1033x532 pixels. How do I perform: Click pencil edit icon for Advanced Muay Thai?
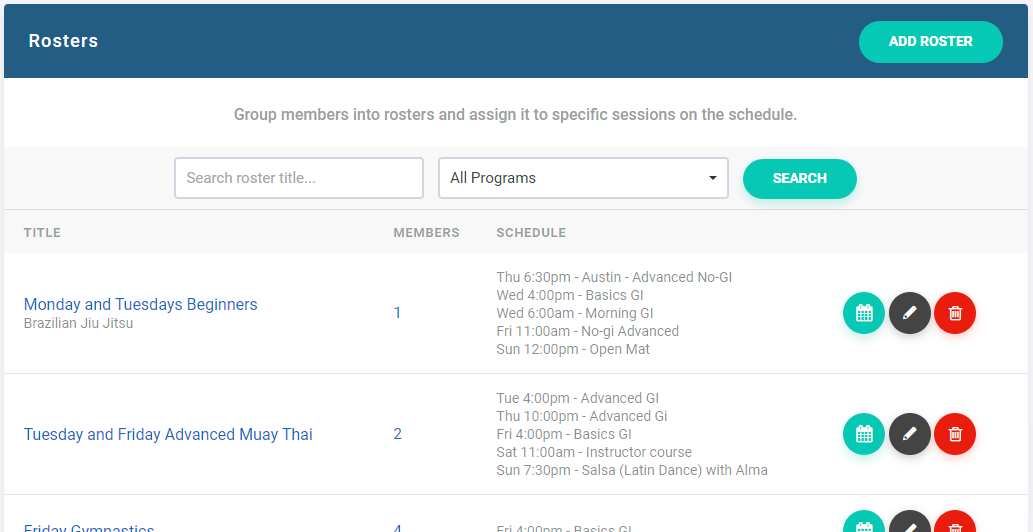(x=909, y=434)
